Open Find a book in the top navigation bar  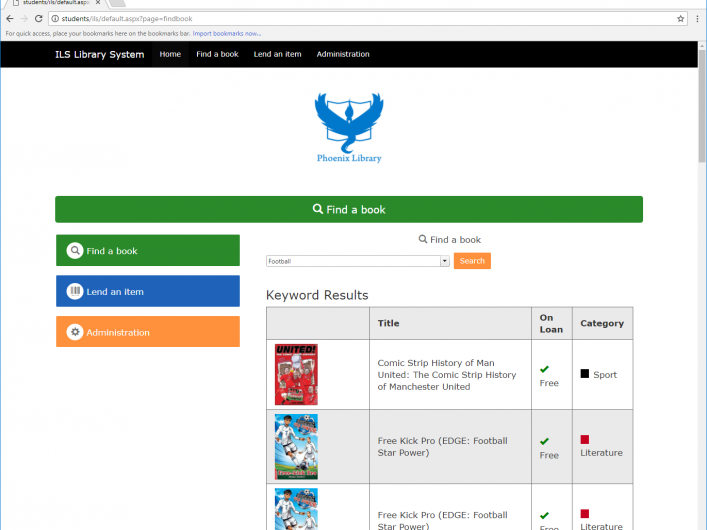click(x=217, y=54)
